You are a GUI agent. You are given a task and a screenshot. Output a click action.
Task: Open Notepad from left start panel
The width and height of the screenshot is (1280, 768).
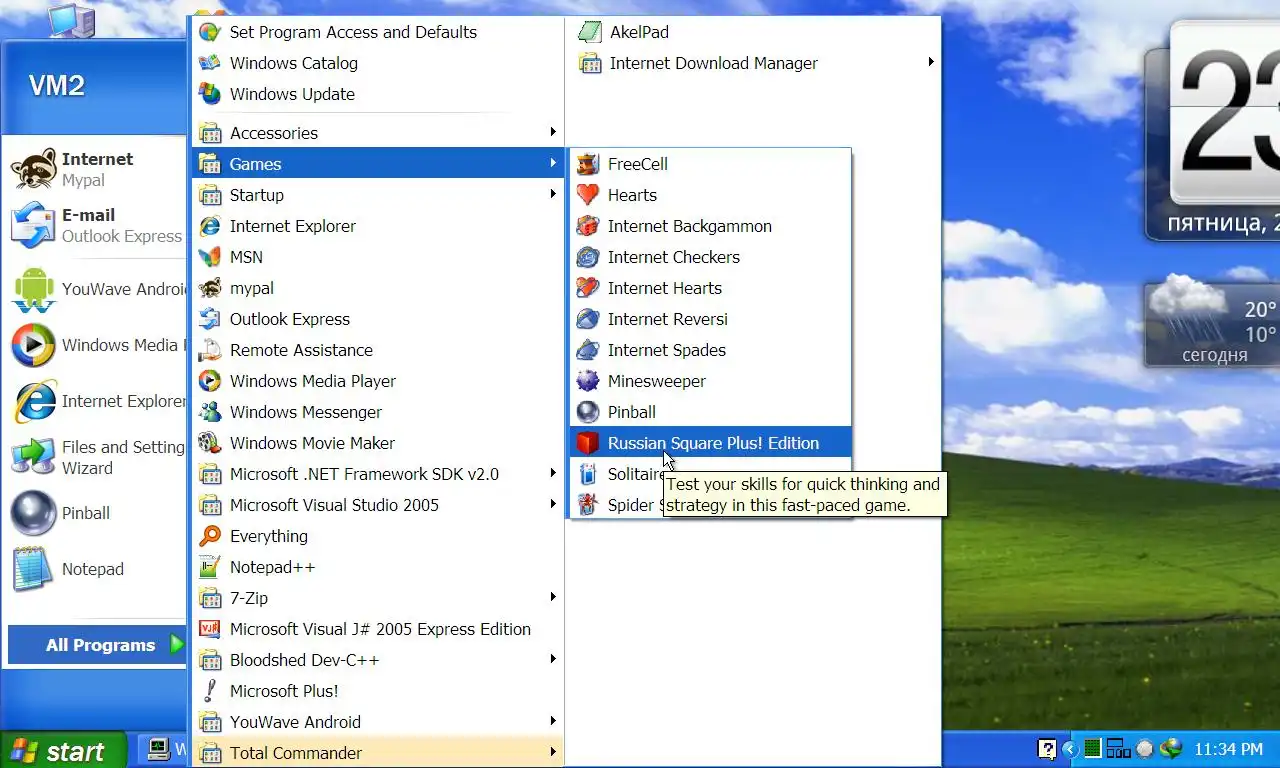[96, 569]
